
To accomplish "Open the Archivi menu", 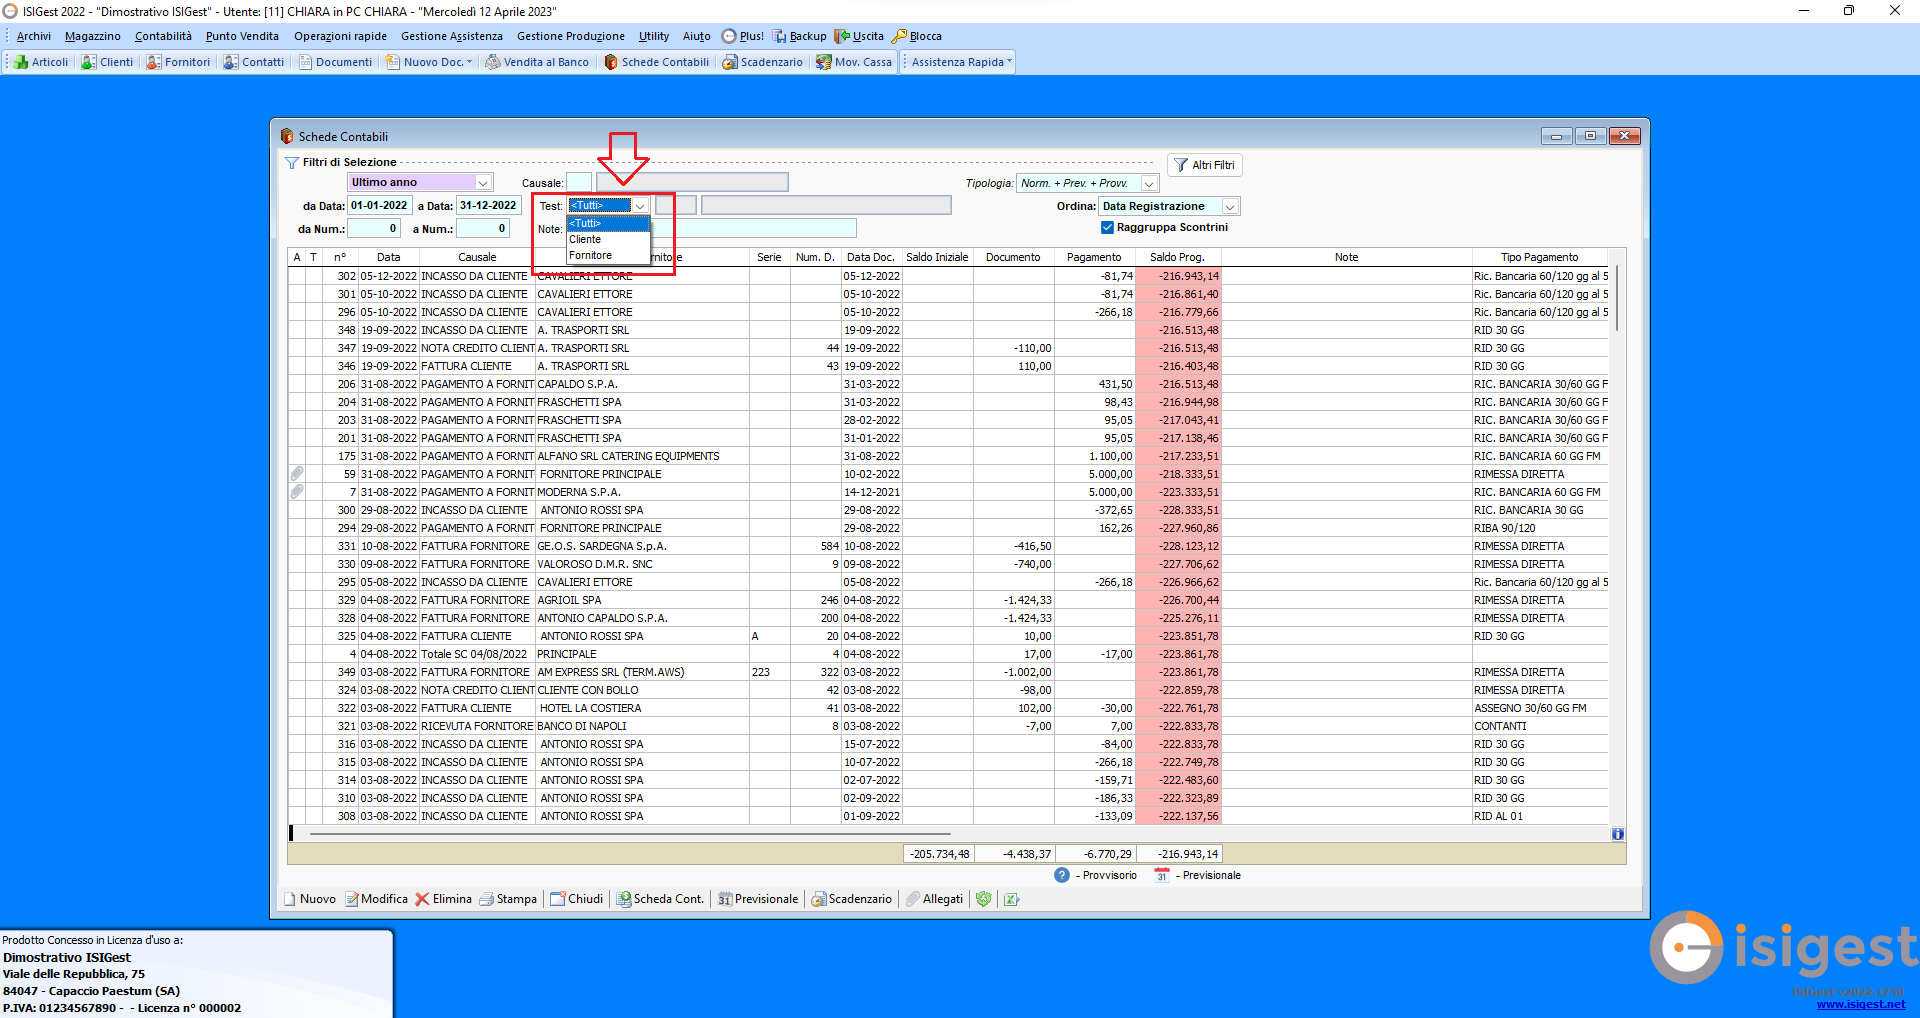I will [x=34, y=36].
